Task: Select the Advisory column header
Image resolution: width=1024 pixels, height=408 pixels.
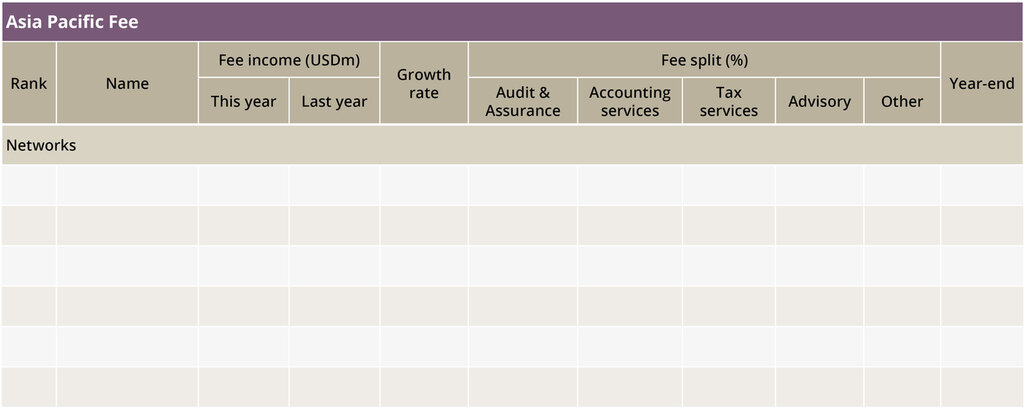Action: click(819, 101)
